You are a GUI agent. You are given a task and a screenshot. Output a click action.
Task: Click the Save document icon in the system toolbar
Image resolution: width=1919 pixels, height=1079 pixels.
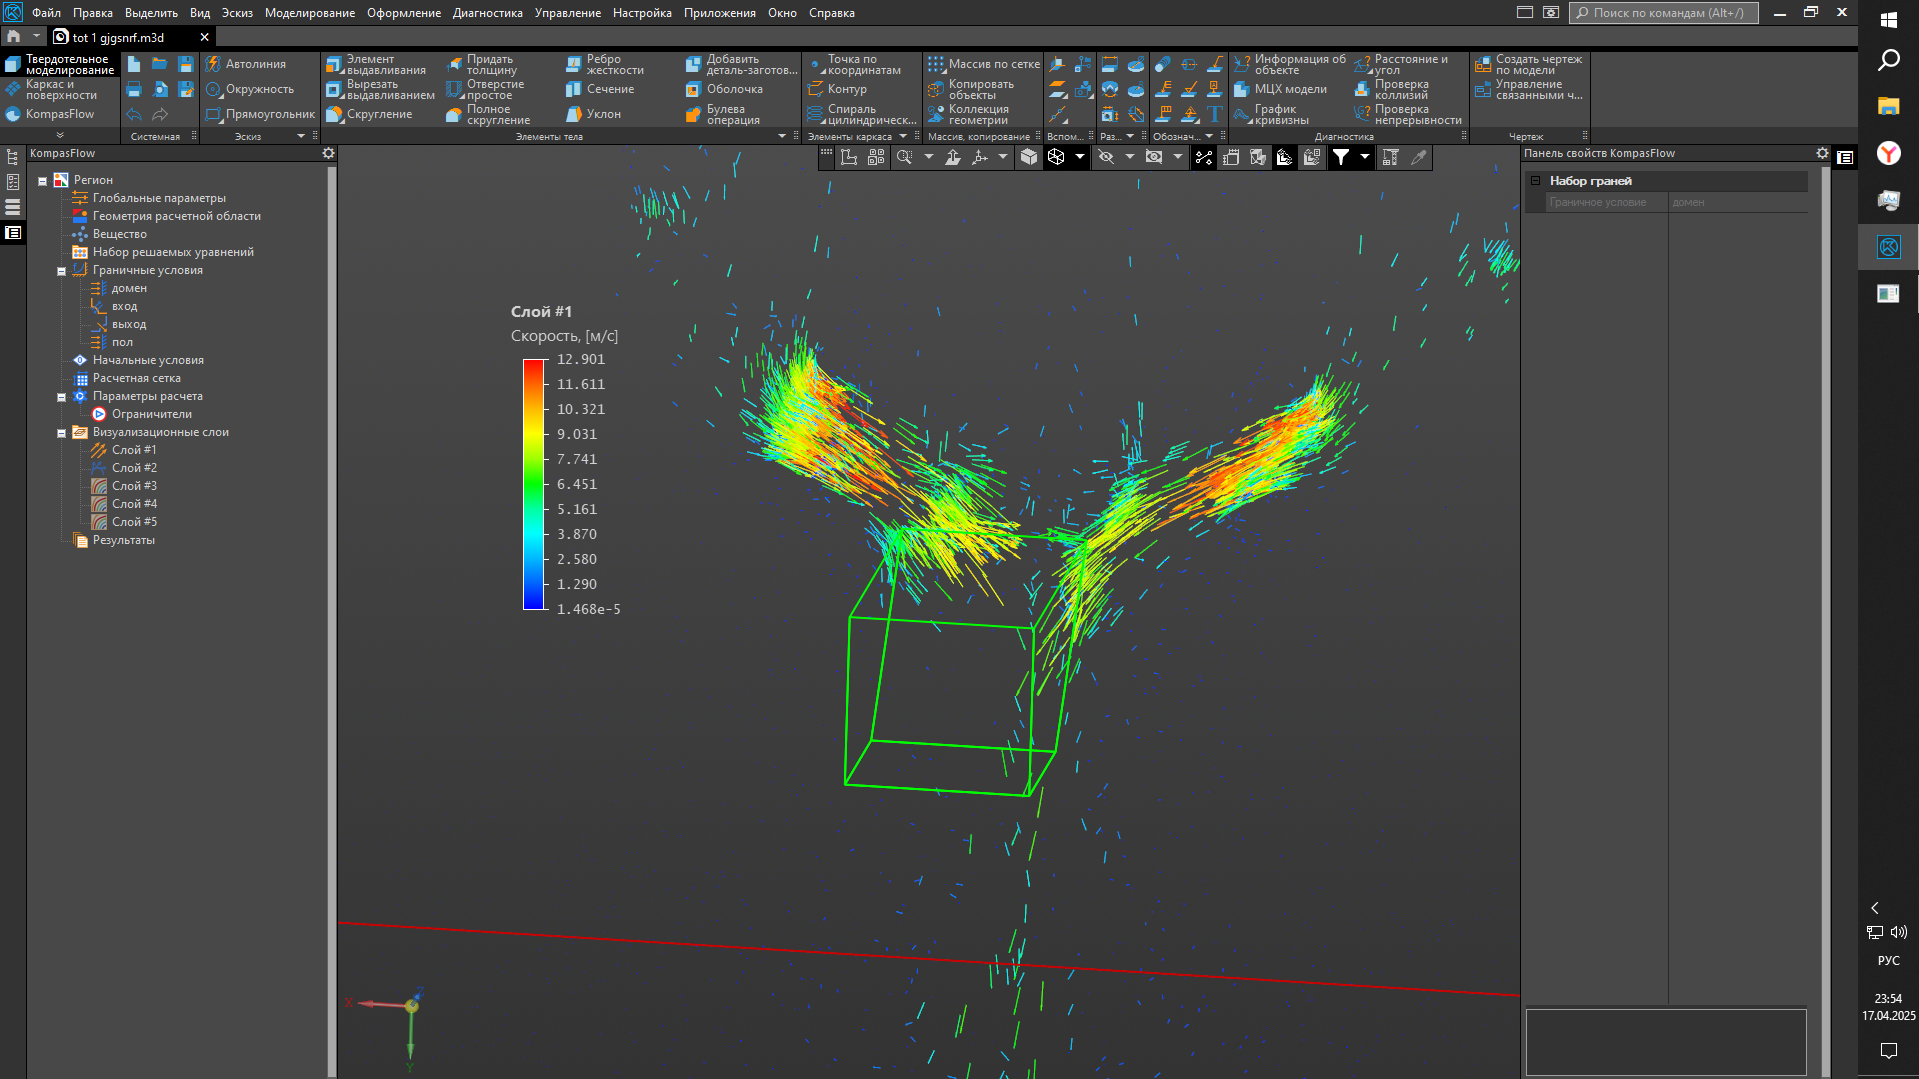point(185,64)
